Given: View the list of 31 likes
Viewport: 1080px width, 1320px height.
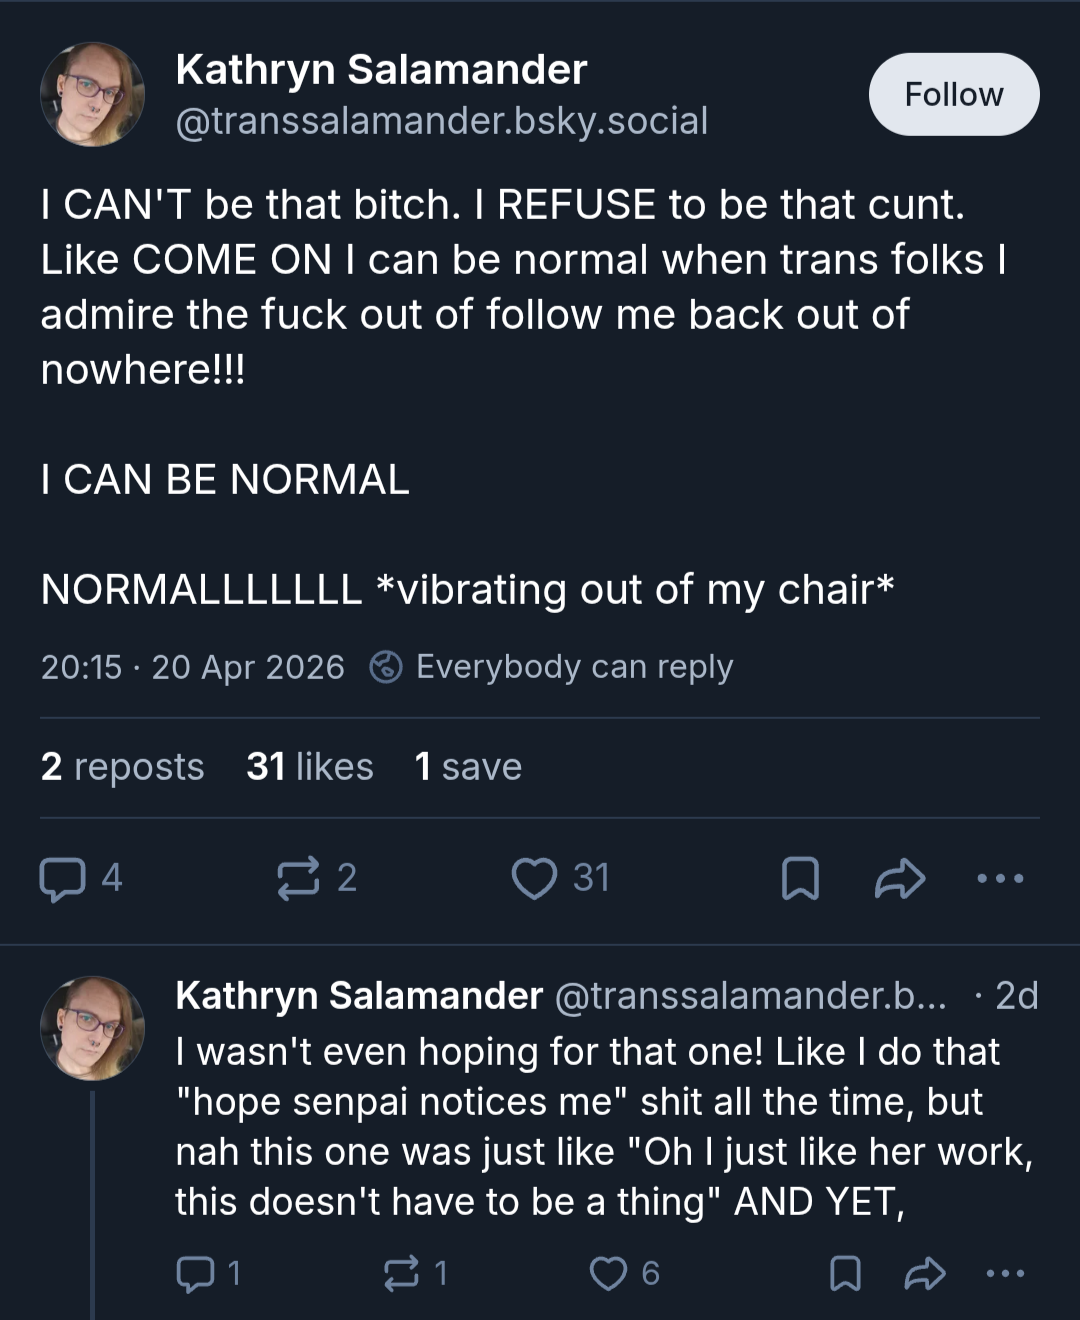Looking at the screenshot, I should tap(310, 767).
